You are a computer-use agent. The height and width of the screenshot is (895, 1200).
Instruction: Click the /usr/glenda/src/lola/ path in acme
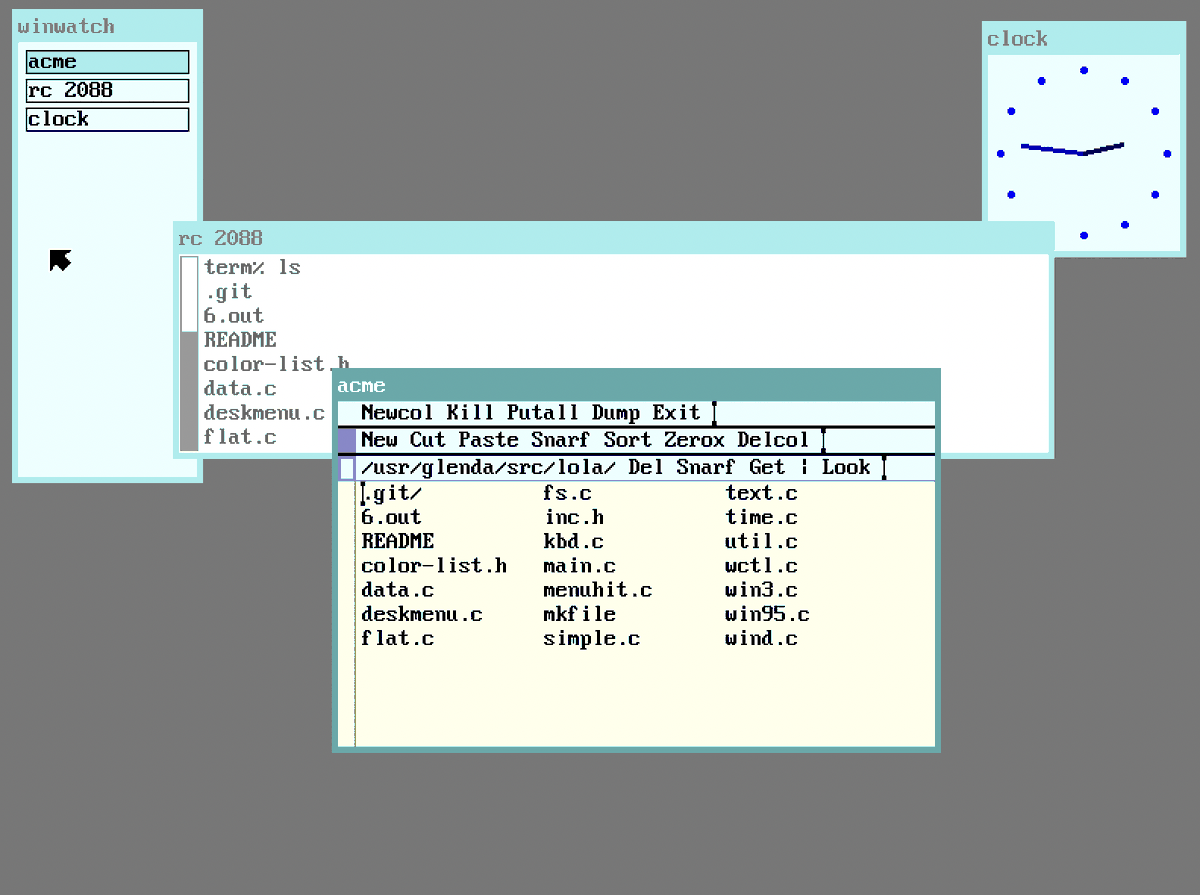[489, 467]
